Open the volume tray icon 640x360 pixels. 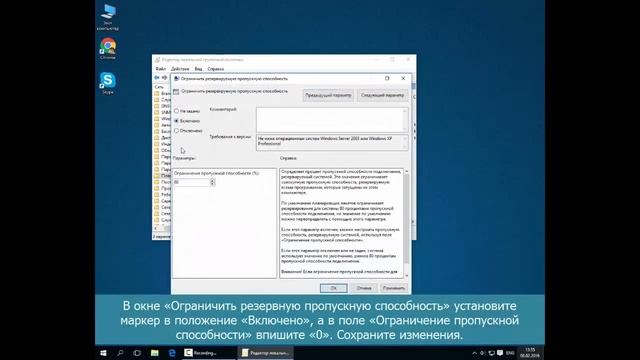click(x=482, y=353)
